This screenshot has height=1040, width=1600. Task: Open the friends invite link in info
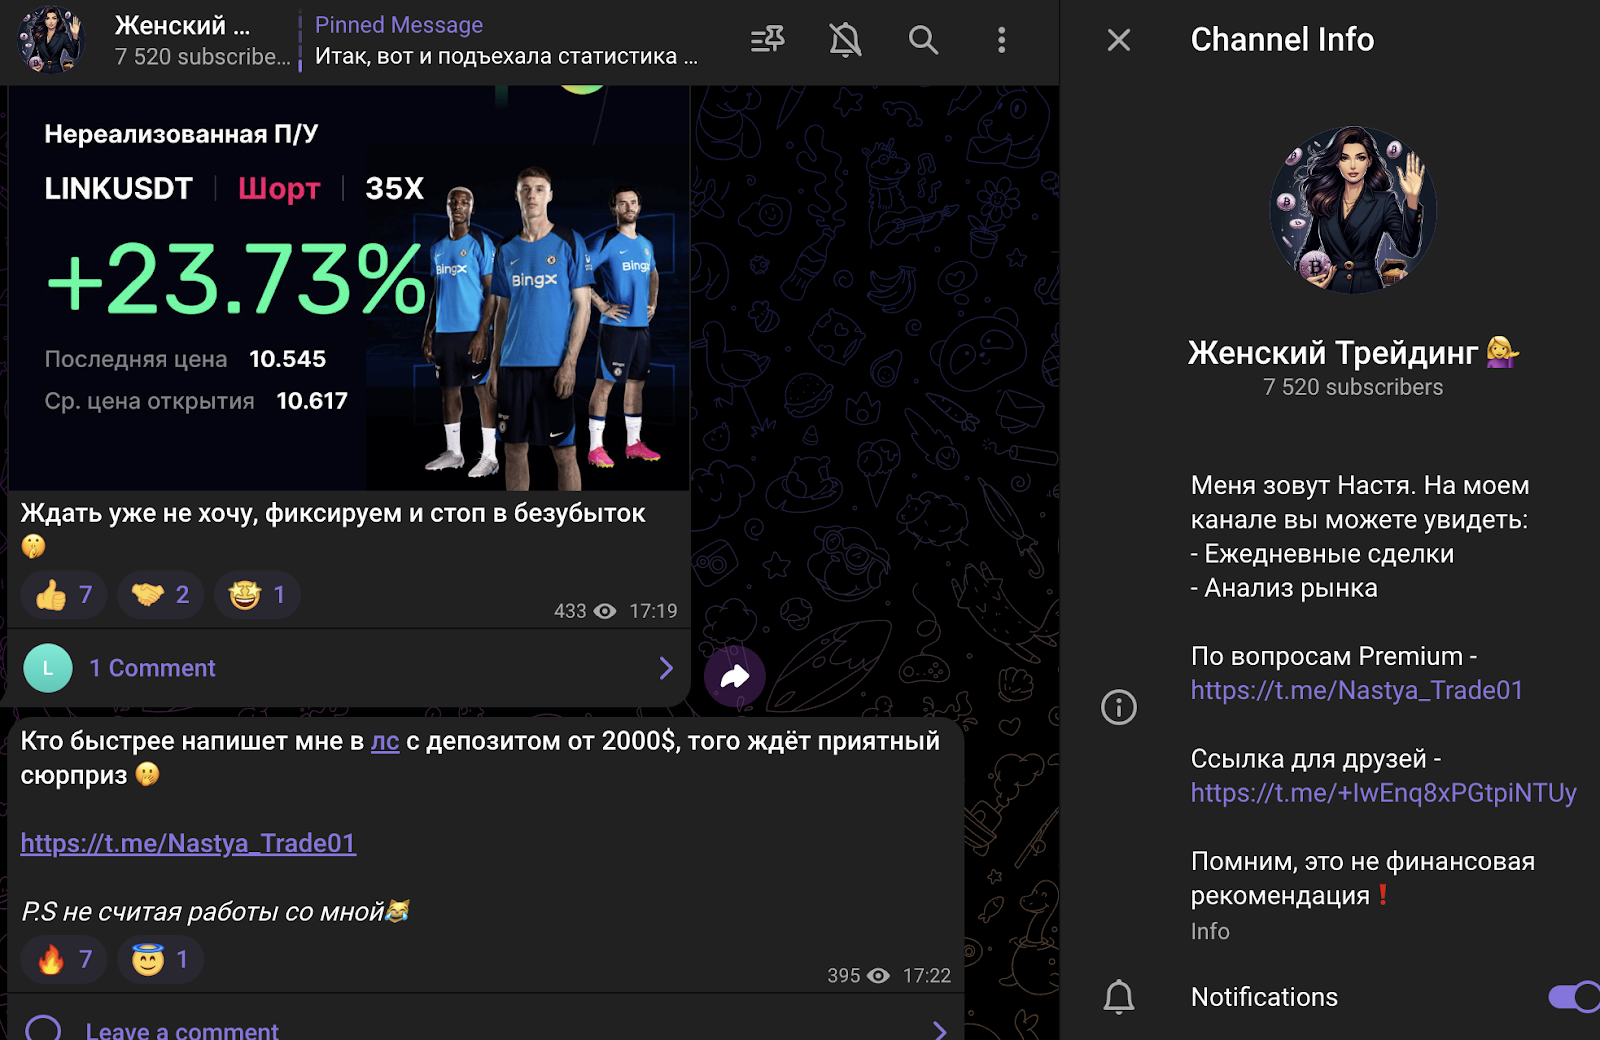coord(1383,793)
